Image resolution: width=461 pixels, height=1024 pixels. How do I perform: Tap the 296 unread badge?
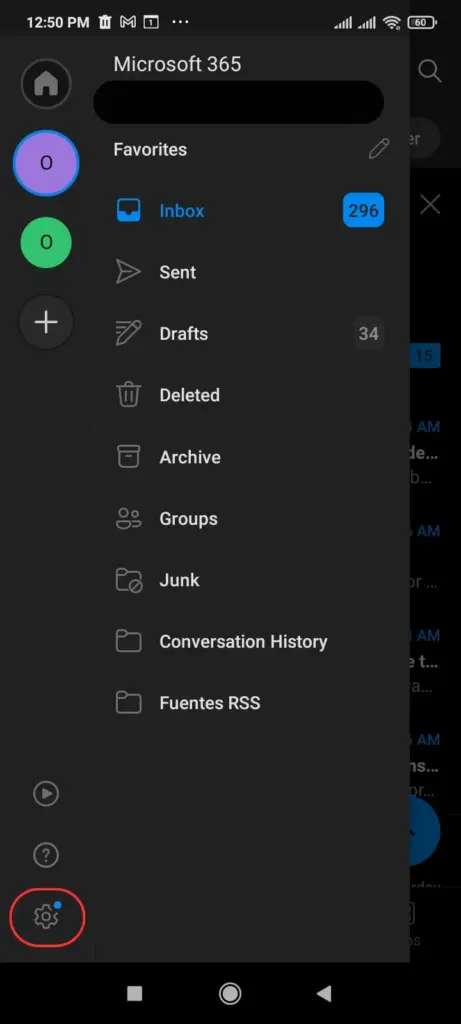[x=364, y=210]
